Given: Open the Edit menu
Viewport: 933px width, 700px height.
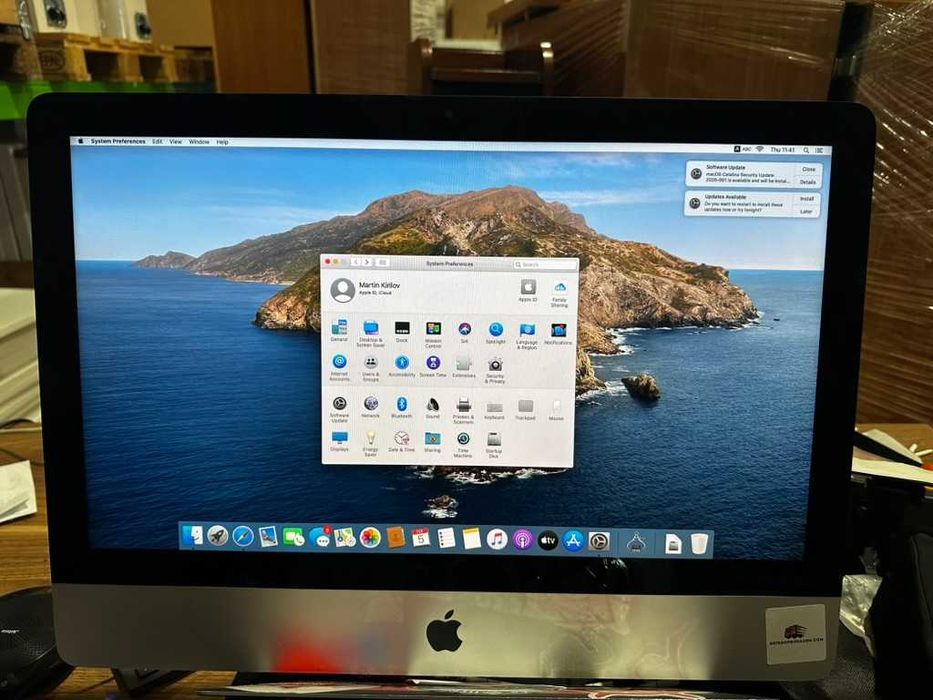Looking at the screenshot, I should (157, 142).
